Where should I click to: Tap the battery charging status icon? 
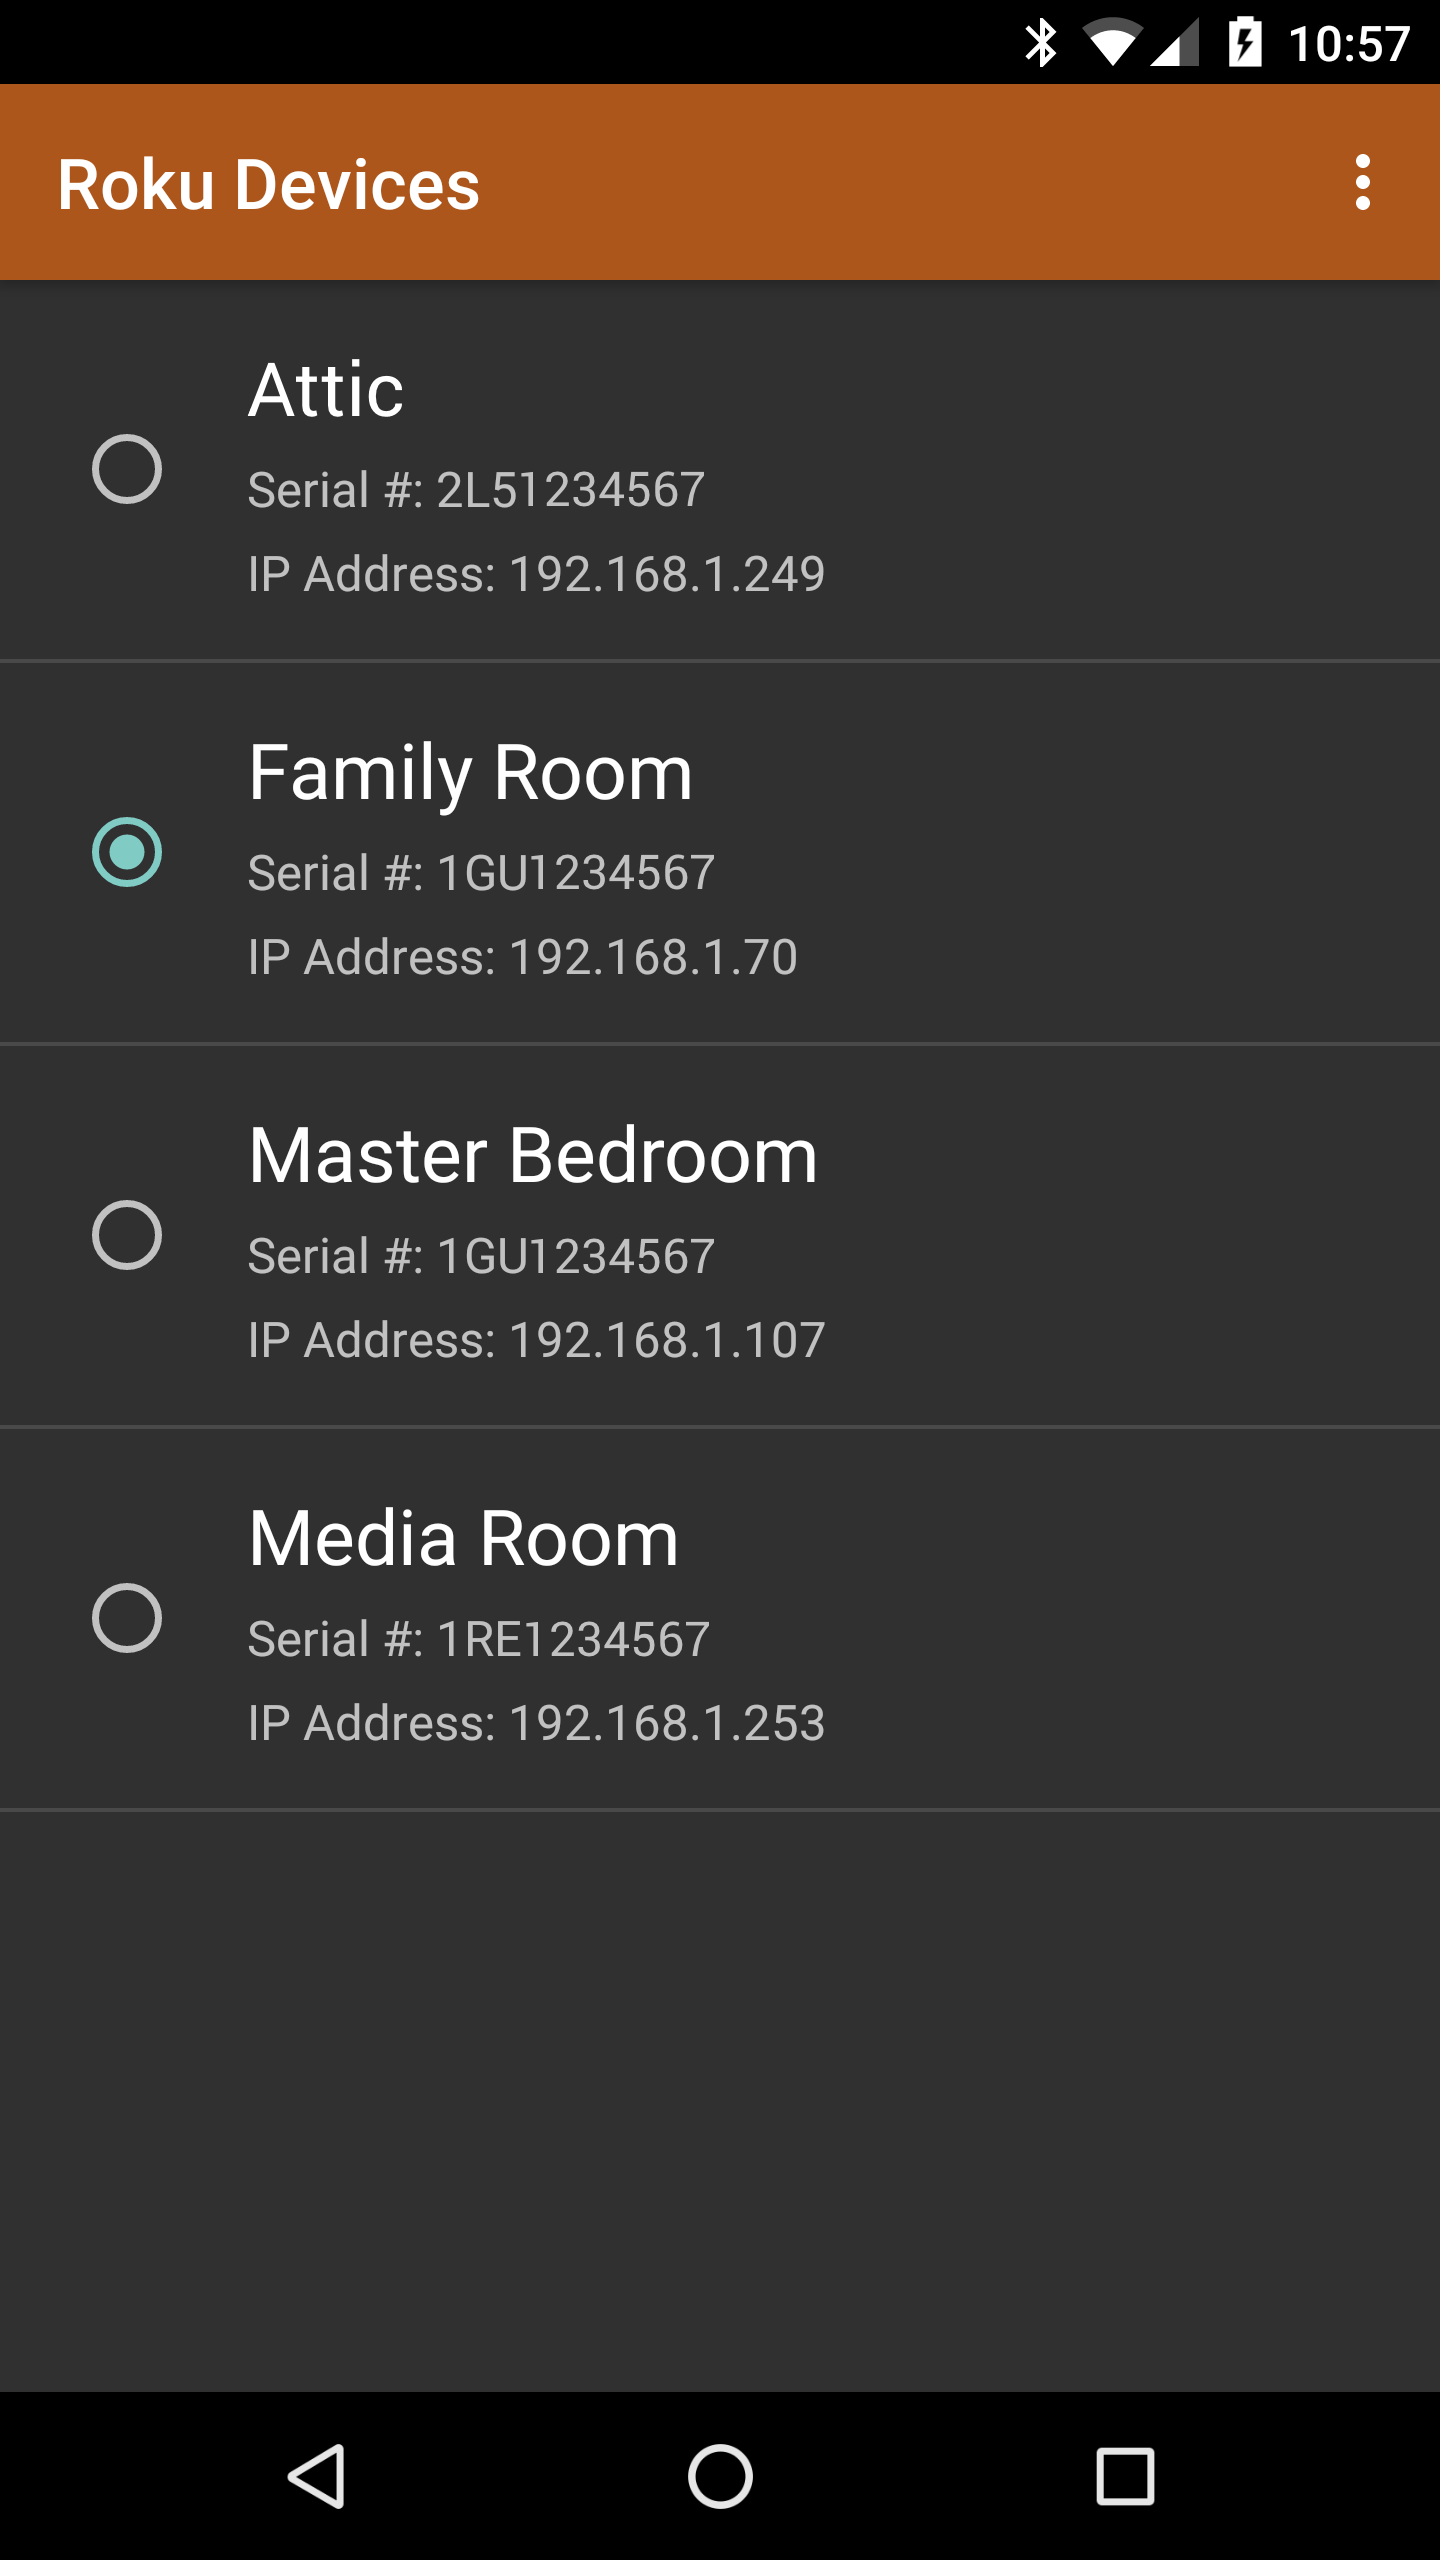coord(1245,43)
